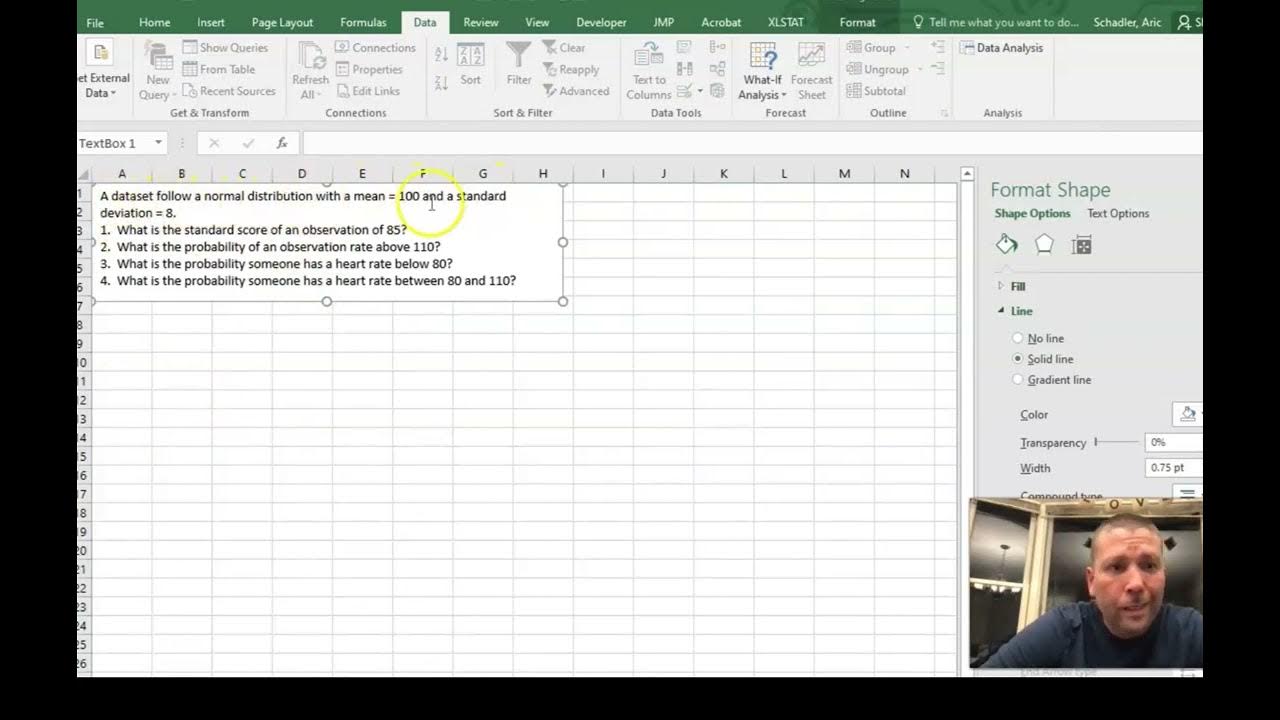Open the line Color picker dropdown
Screen dimensions: 1280x720
[1189, 414]
